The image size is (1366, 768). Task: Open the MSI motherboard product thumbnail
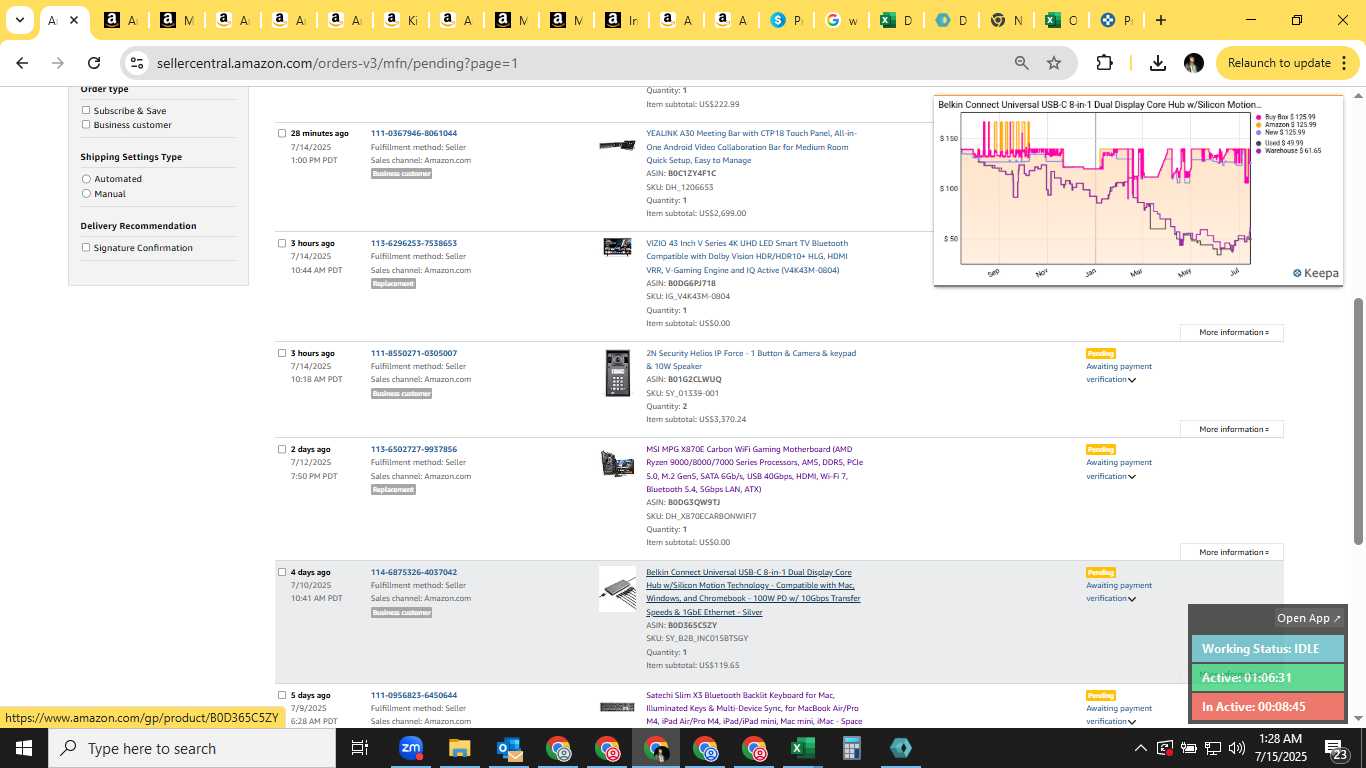[617, 463]
